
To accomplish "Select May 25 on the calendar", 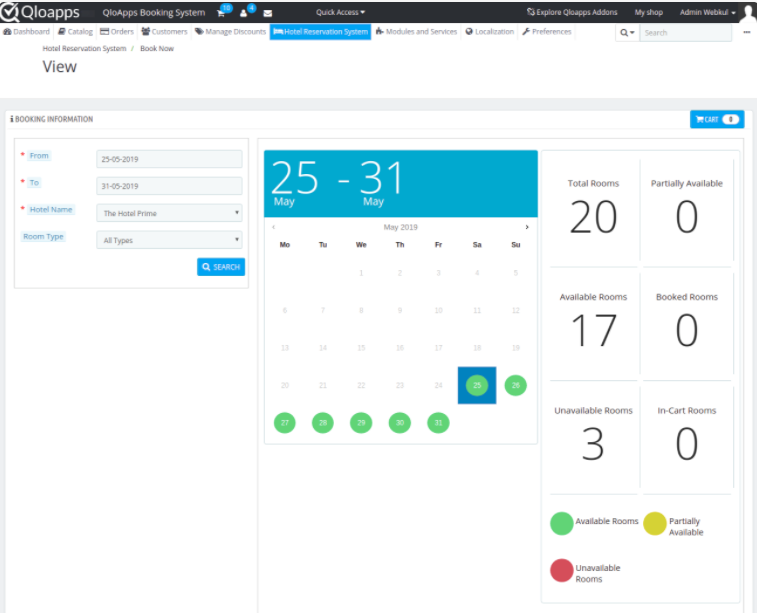I will 477,385.
